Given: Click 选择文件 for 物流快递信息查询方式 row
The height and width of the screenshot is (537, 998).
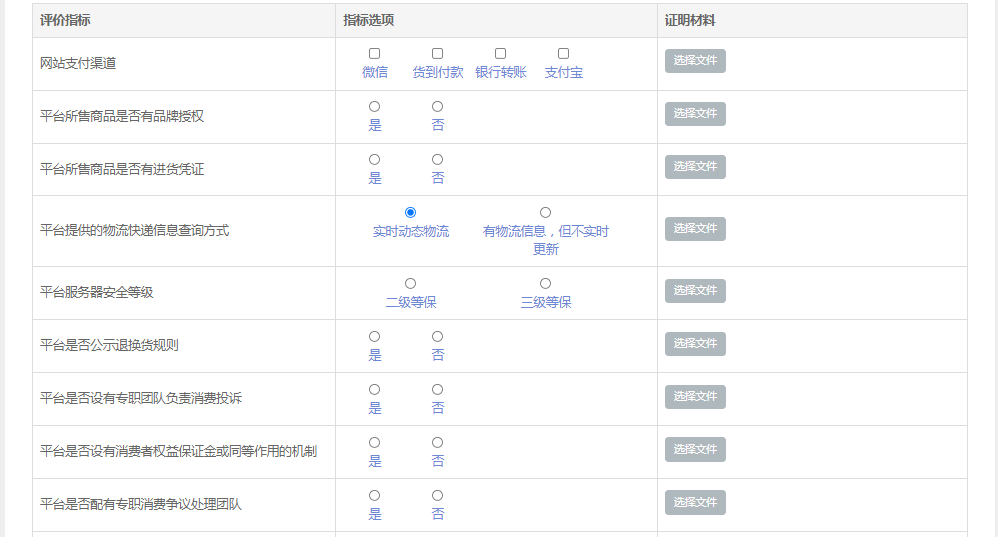Looking at the screenshot, I should click(x=695, y=229).
